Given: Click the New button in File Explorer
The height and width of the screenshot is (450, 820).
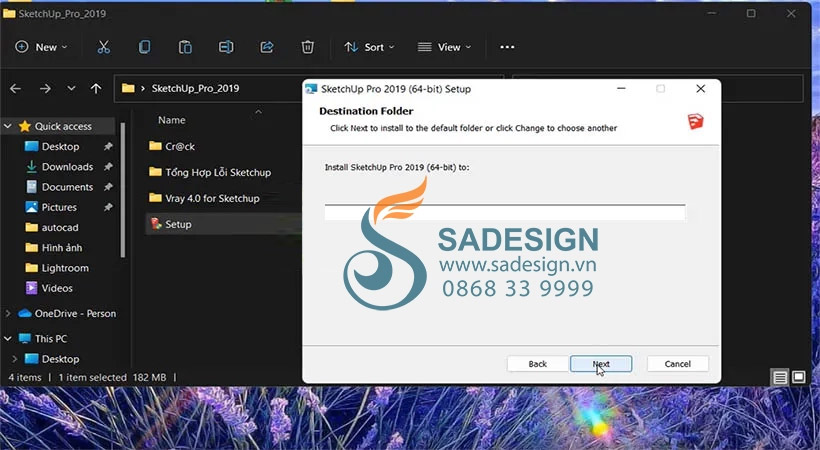Looking at the screenshot, I should (42, 47).
